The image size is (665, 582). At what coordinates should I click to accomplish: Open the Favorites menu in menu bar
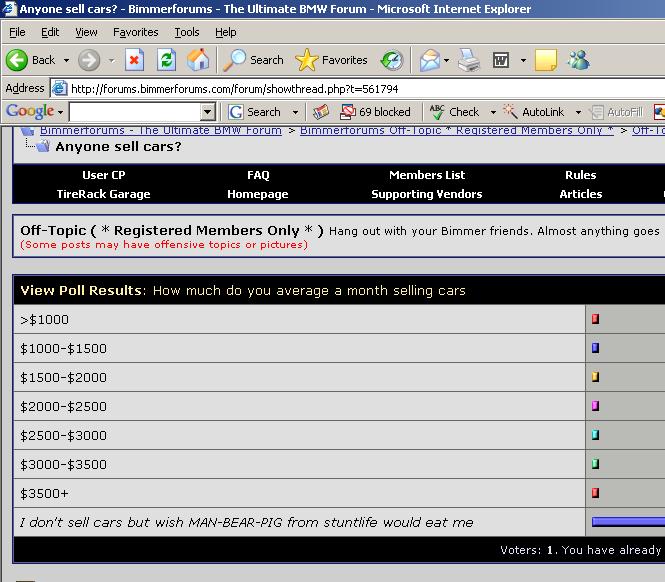pyautogui.click(x=135, y=32)
